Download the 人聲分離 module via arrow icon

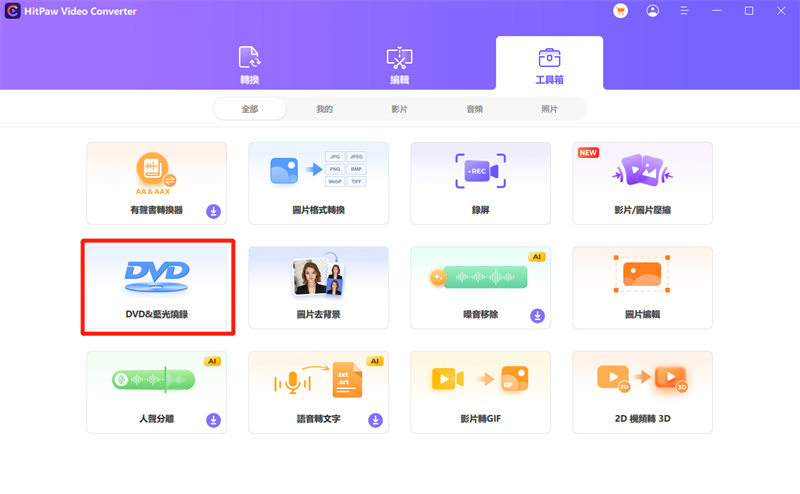(213, 420)
